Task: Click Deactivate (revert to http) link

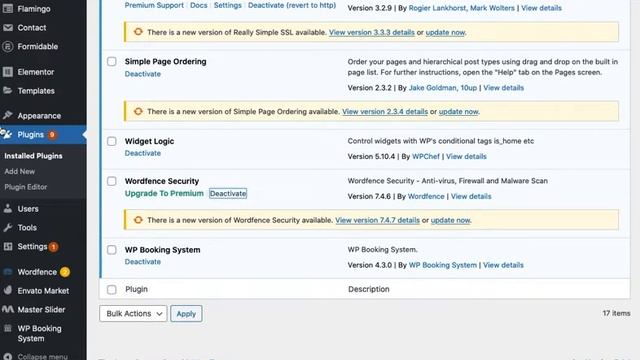Action: (292, 5)
